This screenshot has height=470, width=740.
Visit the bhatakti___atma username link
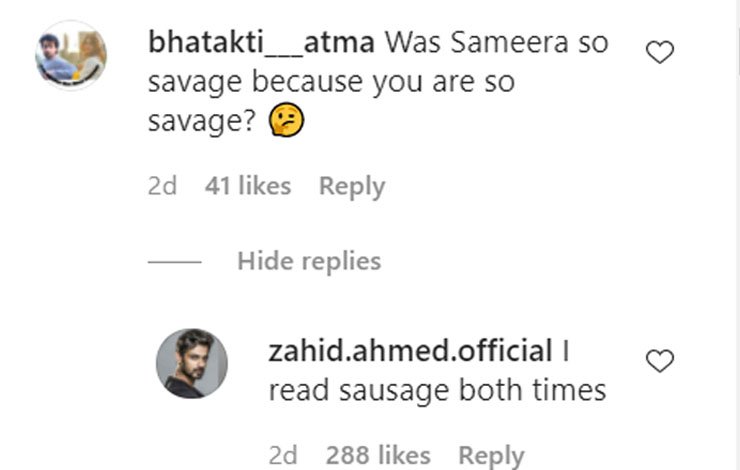coord(262,43)
